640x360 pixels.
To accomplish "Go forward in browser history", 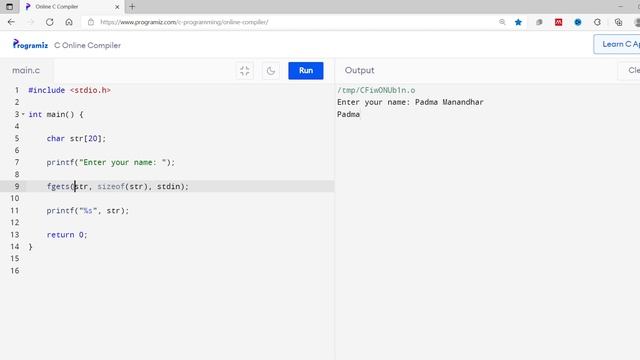I will tap(31, 22).
